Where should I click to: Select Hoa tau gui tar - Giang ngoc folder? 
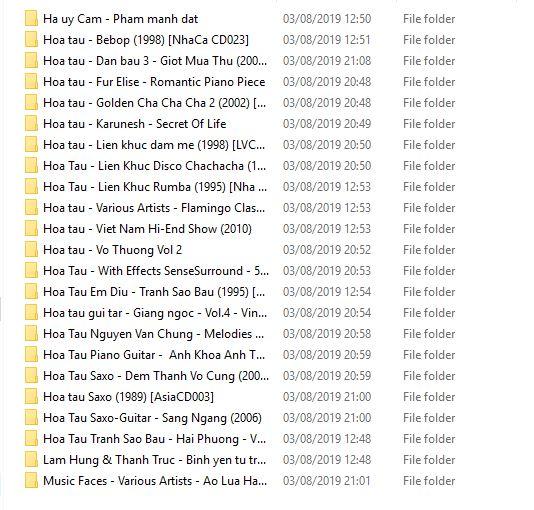pos(155,313)
